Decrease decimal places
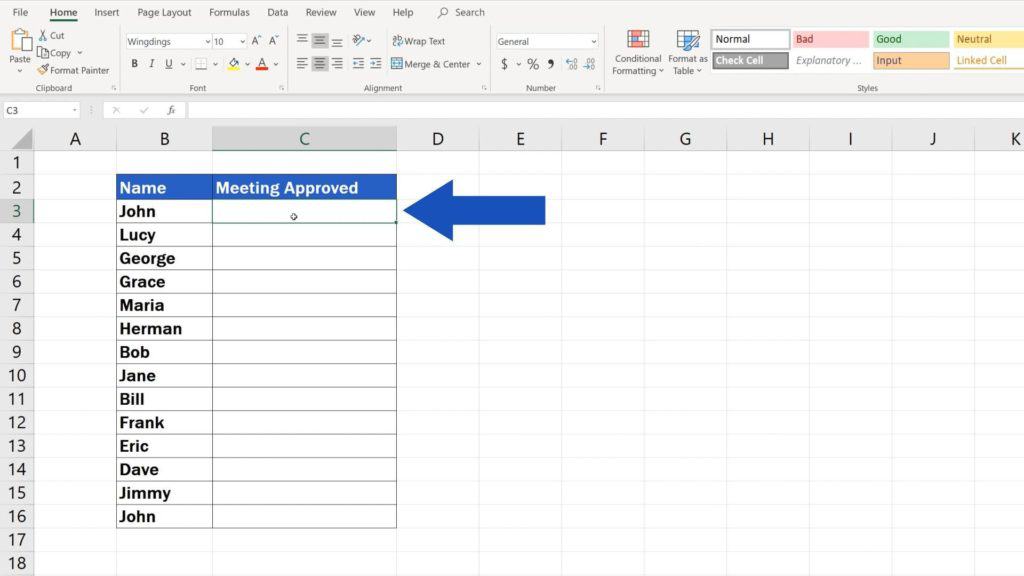Image resolution: width=1024 pixels, height=576 pixels. [590, 64]
